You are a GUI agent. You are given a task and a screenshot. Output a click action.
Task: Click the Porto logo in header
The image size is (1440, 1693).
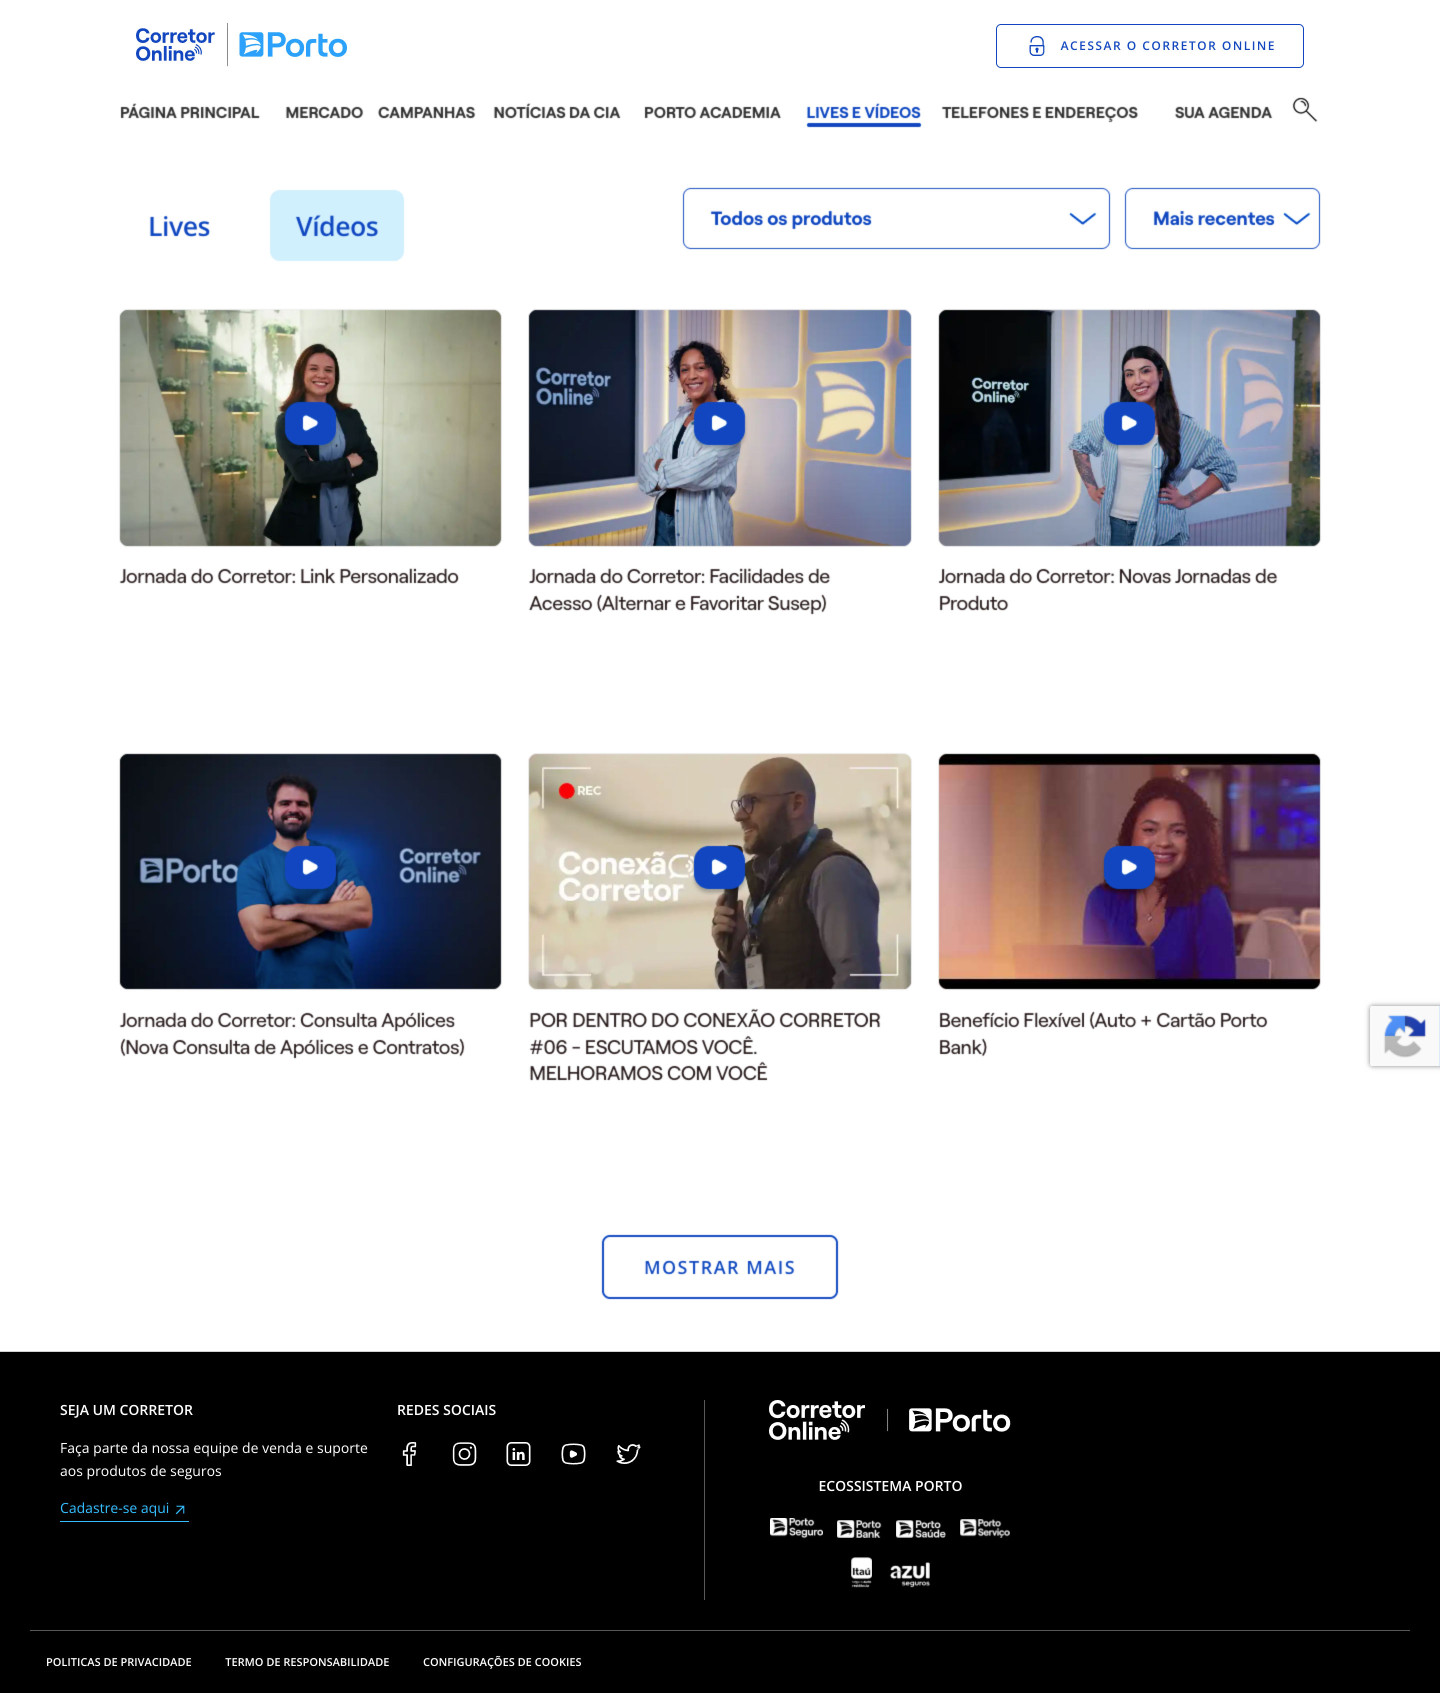[293, 45]
